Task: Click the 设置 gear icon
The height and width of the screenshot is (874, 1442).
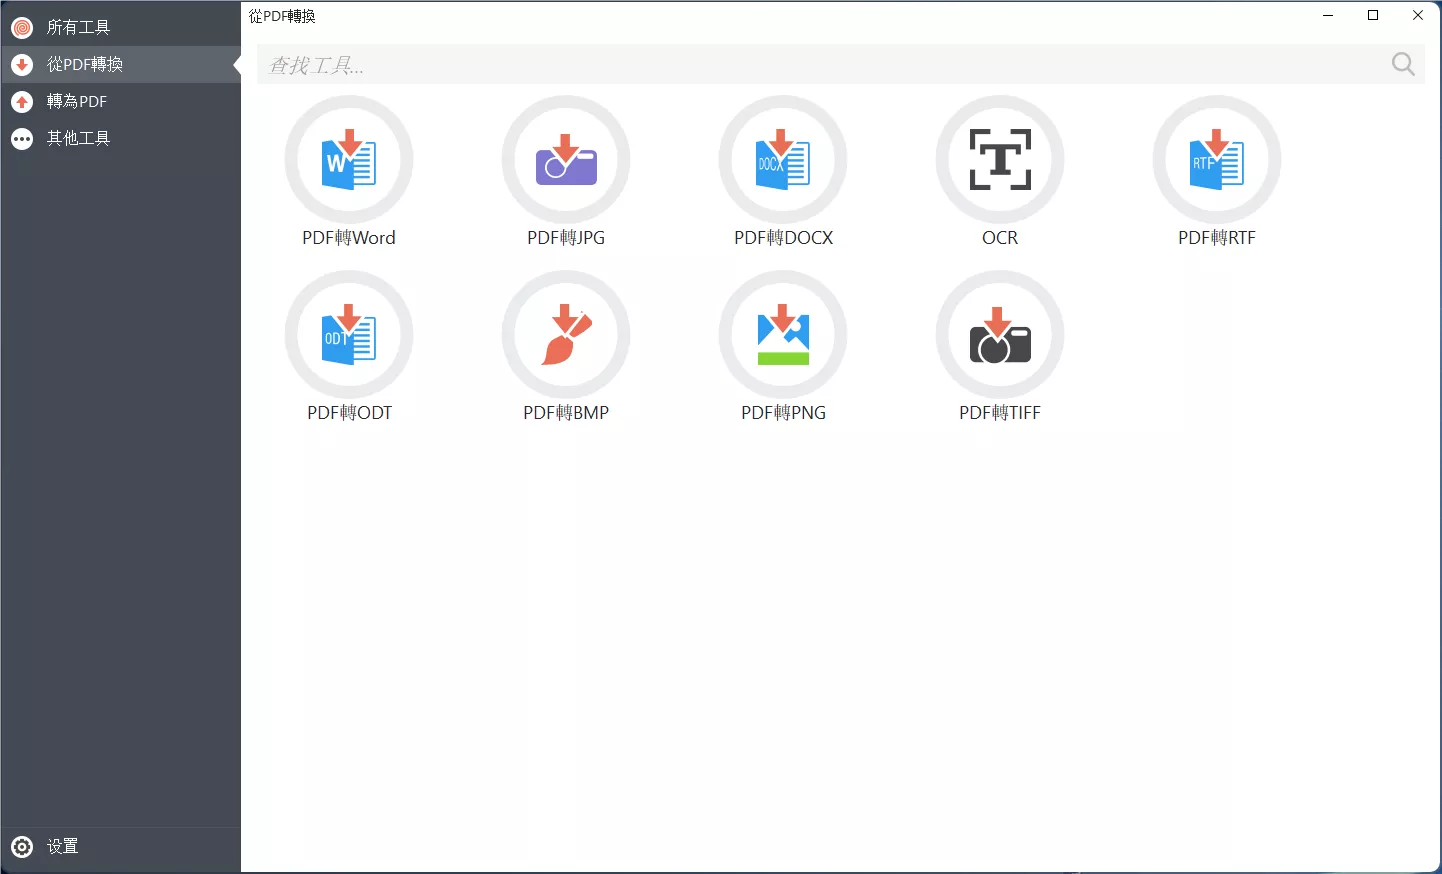Action: pos(22,847)
